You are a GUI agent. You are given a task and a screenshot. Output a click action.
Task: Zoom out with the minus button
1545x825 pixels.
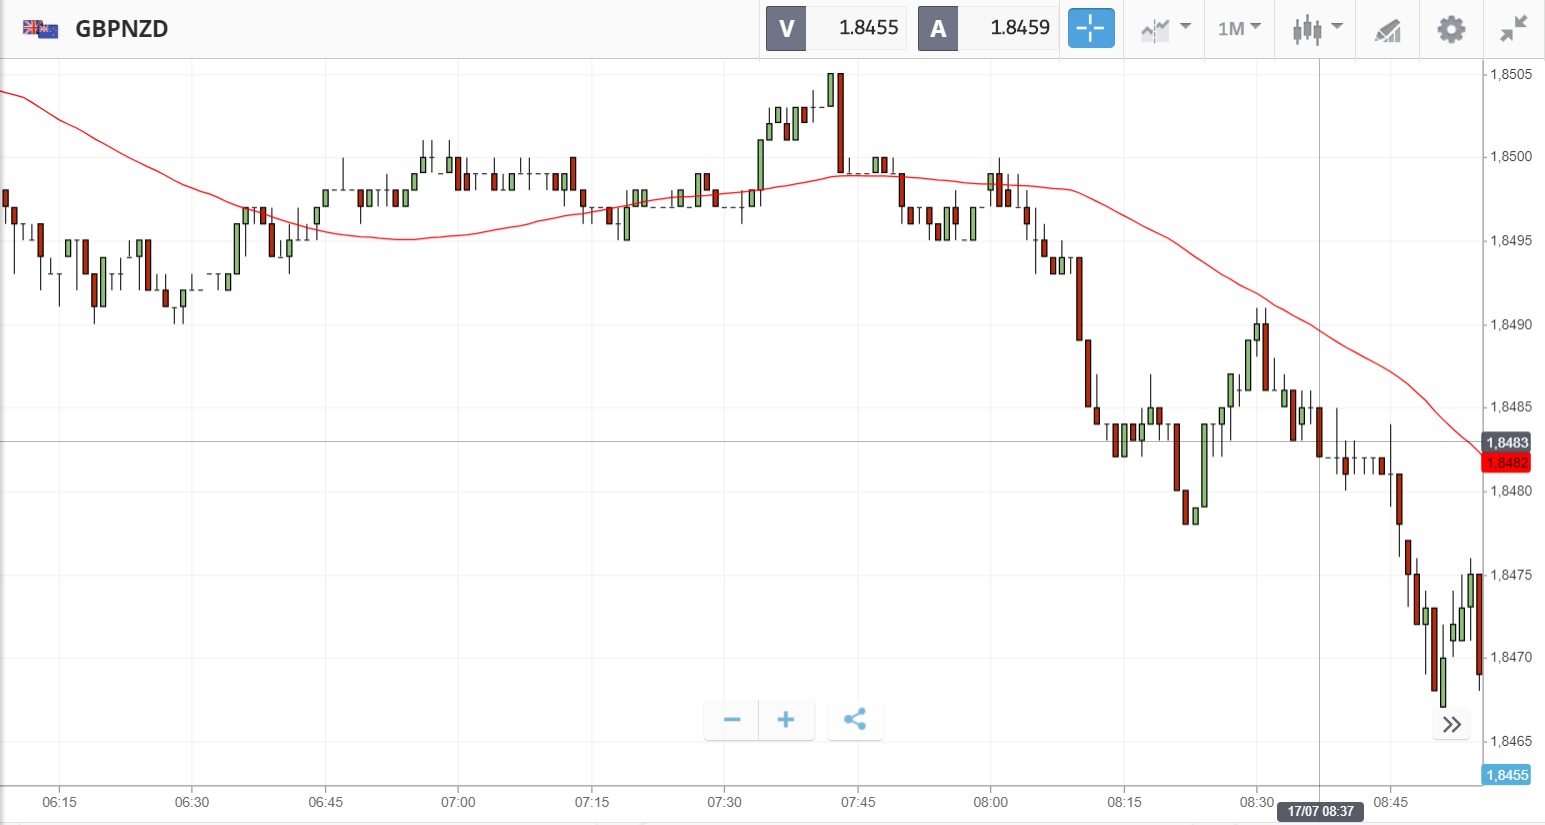point(732,720)
